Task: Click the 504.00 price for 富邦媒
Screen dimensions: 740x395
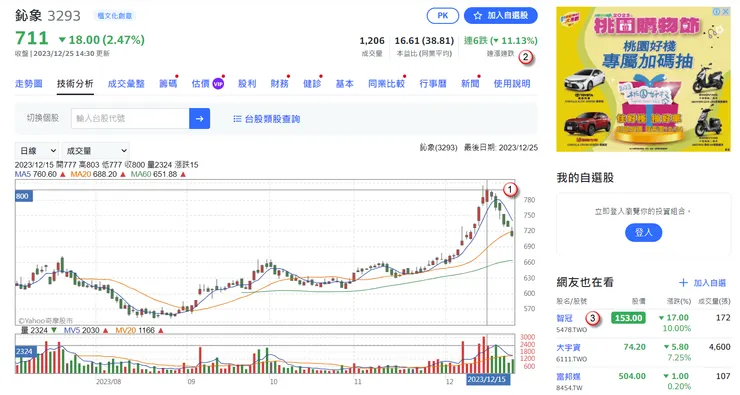Action: (x=632, y=376)
